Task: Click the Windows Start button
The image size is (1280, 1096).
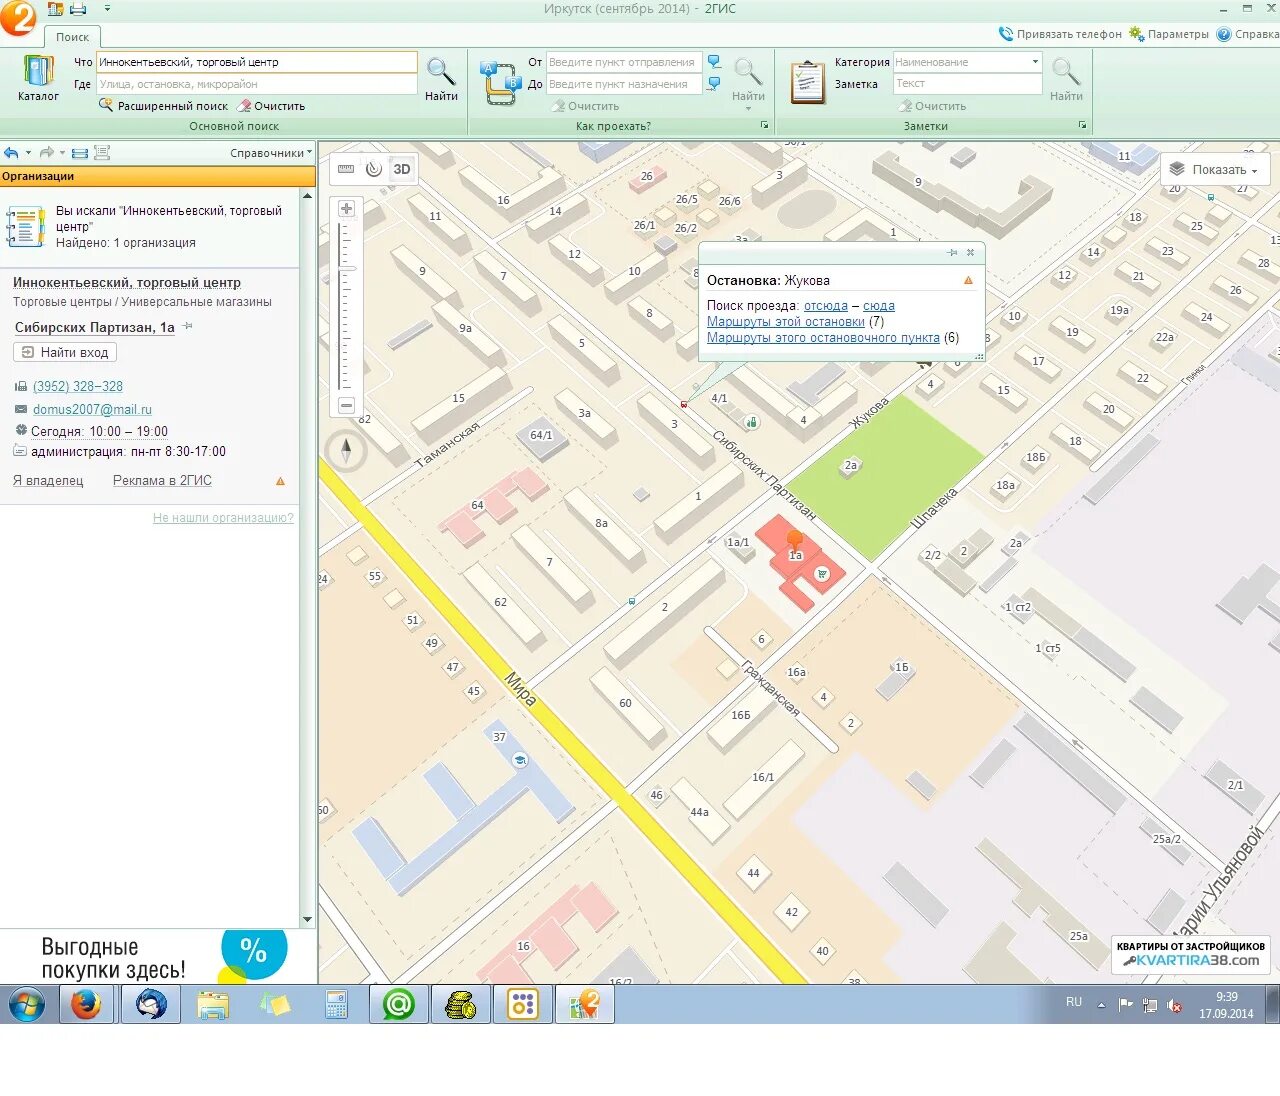Action: [26, 1004]
